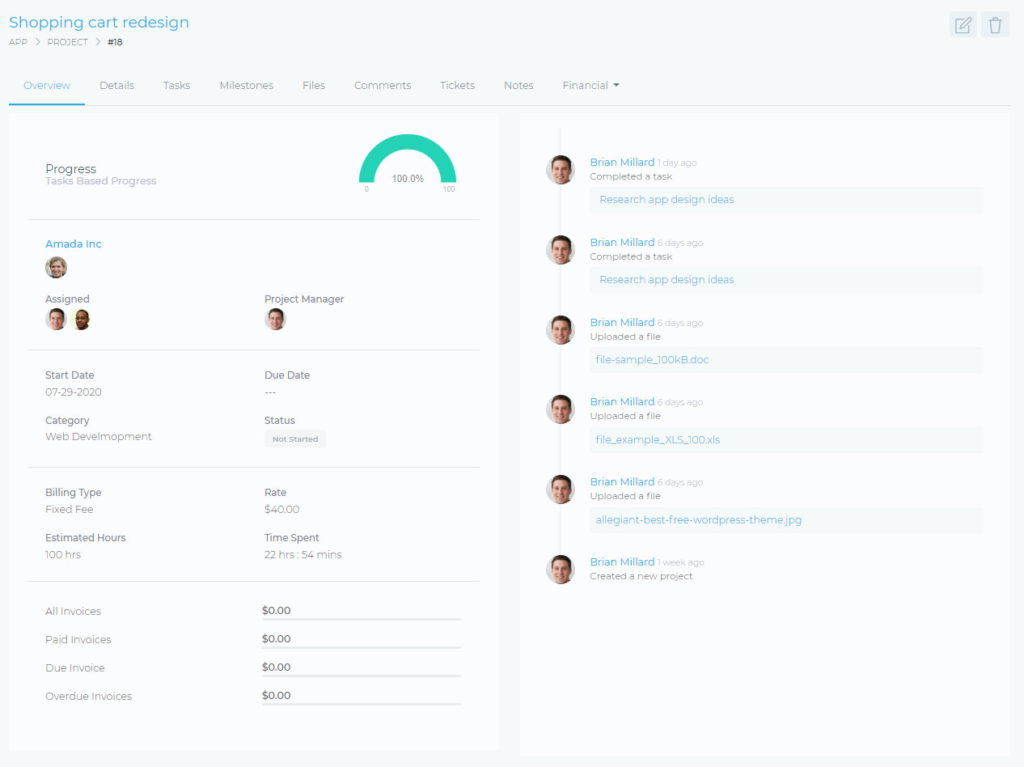Click Brian Millard's avatar on the latest activity
This screenshot has height=767, width=1024.
tap(561, 170)
